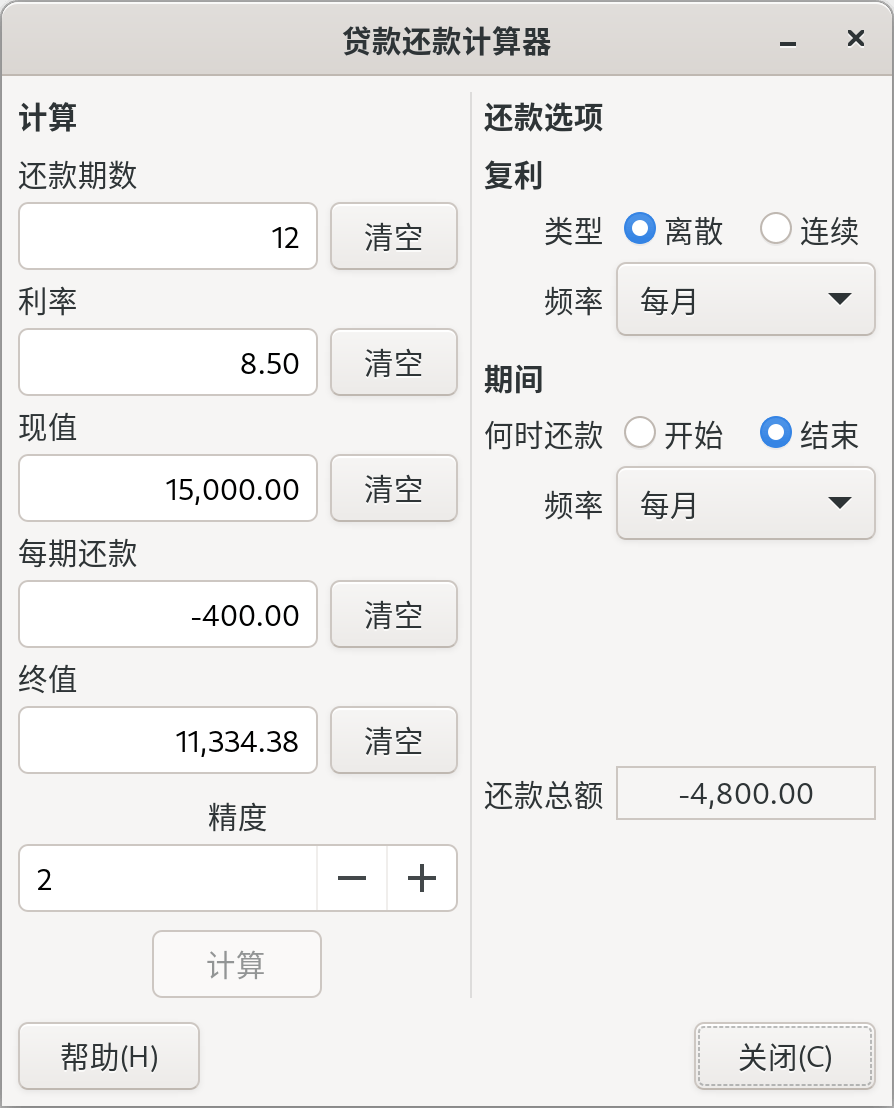The image size is (894, 1108).
Task: Minimize the loan repayment calculator window
Action: tap(788, 40)
